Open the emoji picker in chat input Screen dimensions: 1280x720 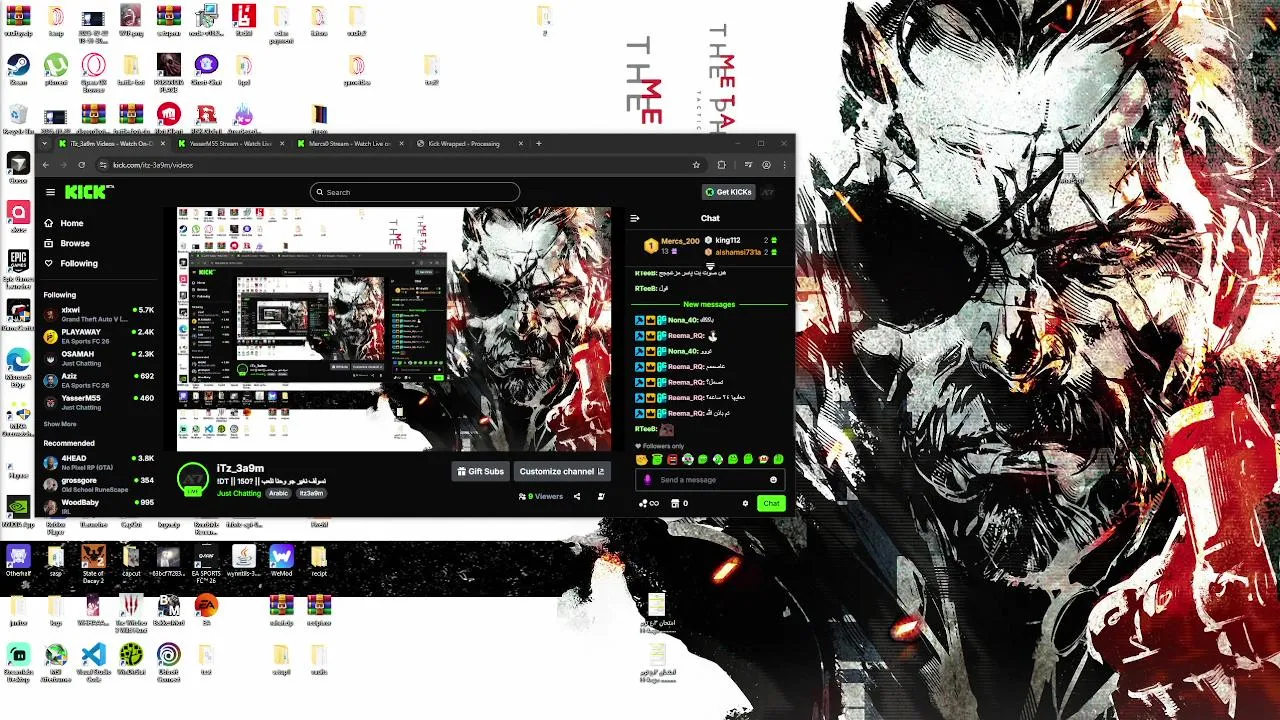click(773, 480)
